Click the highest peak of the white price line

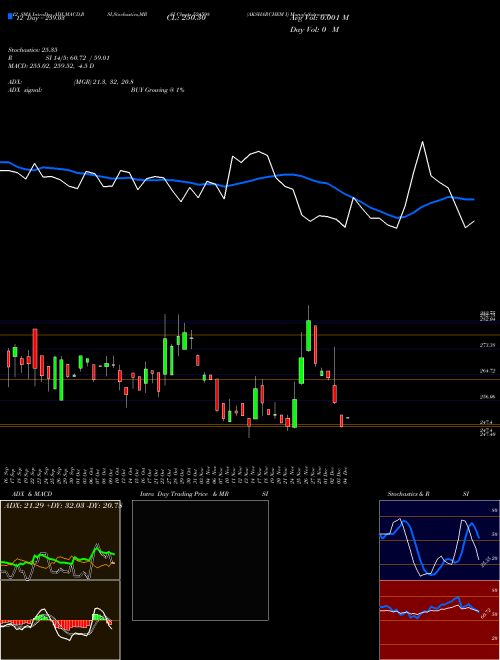(x=423, y=142)
